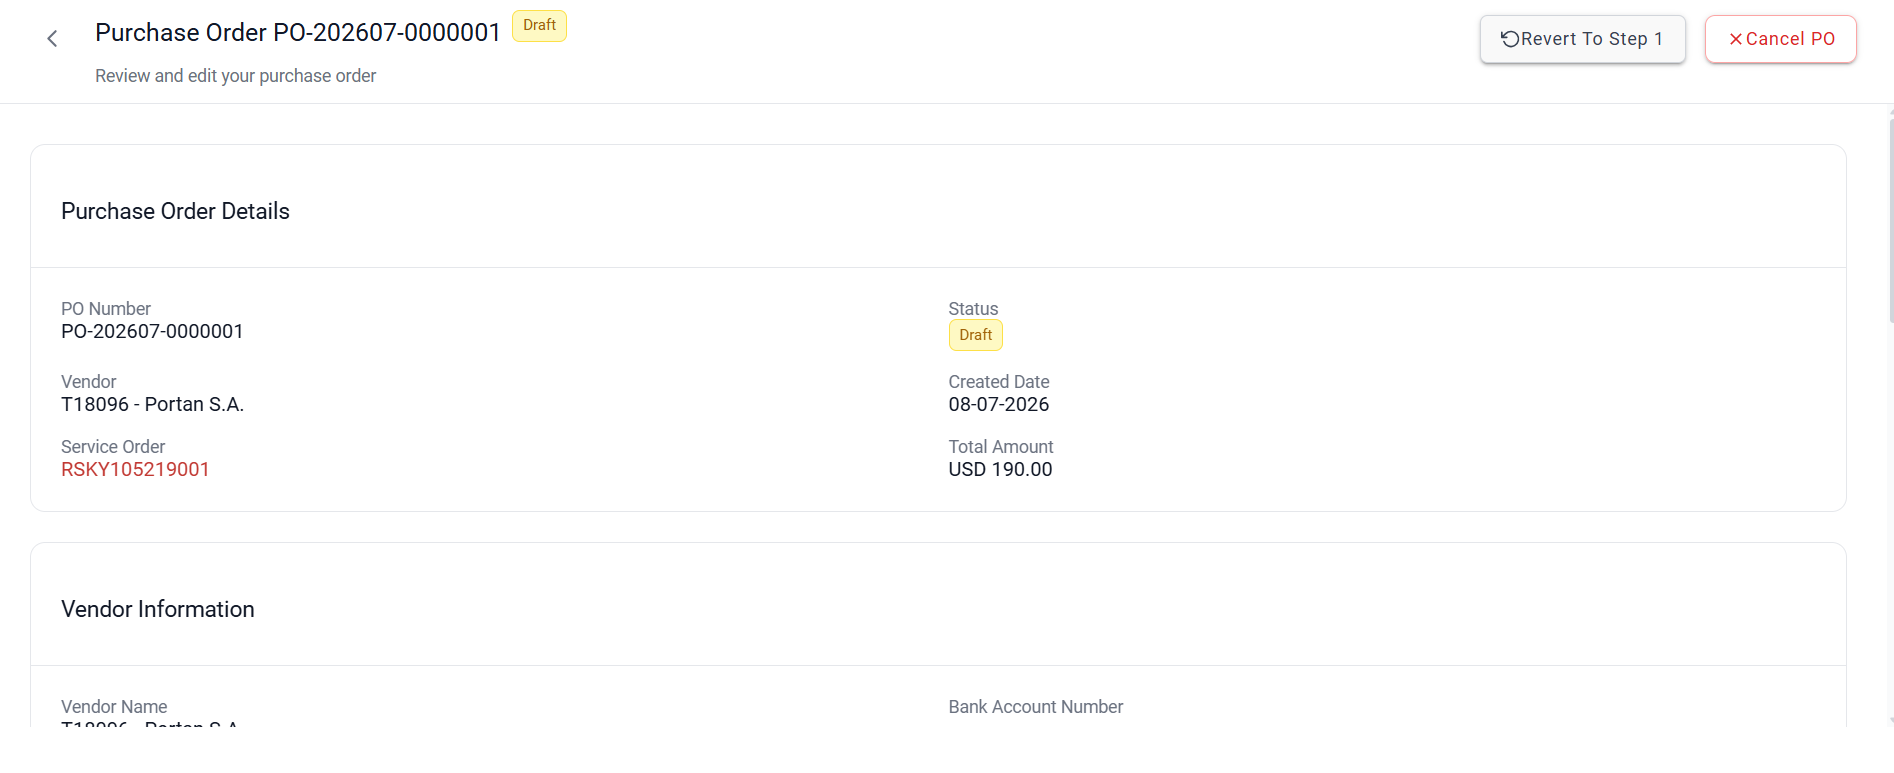Open service order RSKY105219001 link
The height and width of the screenshot is (773, 1894).
[x=135, y=469]
